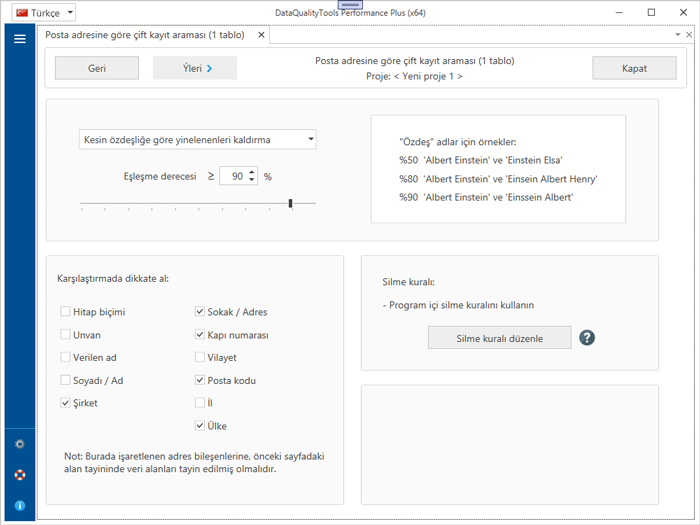Click the match degree slider handle
This screenshot has height=525, width=700.
point(290,203)
